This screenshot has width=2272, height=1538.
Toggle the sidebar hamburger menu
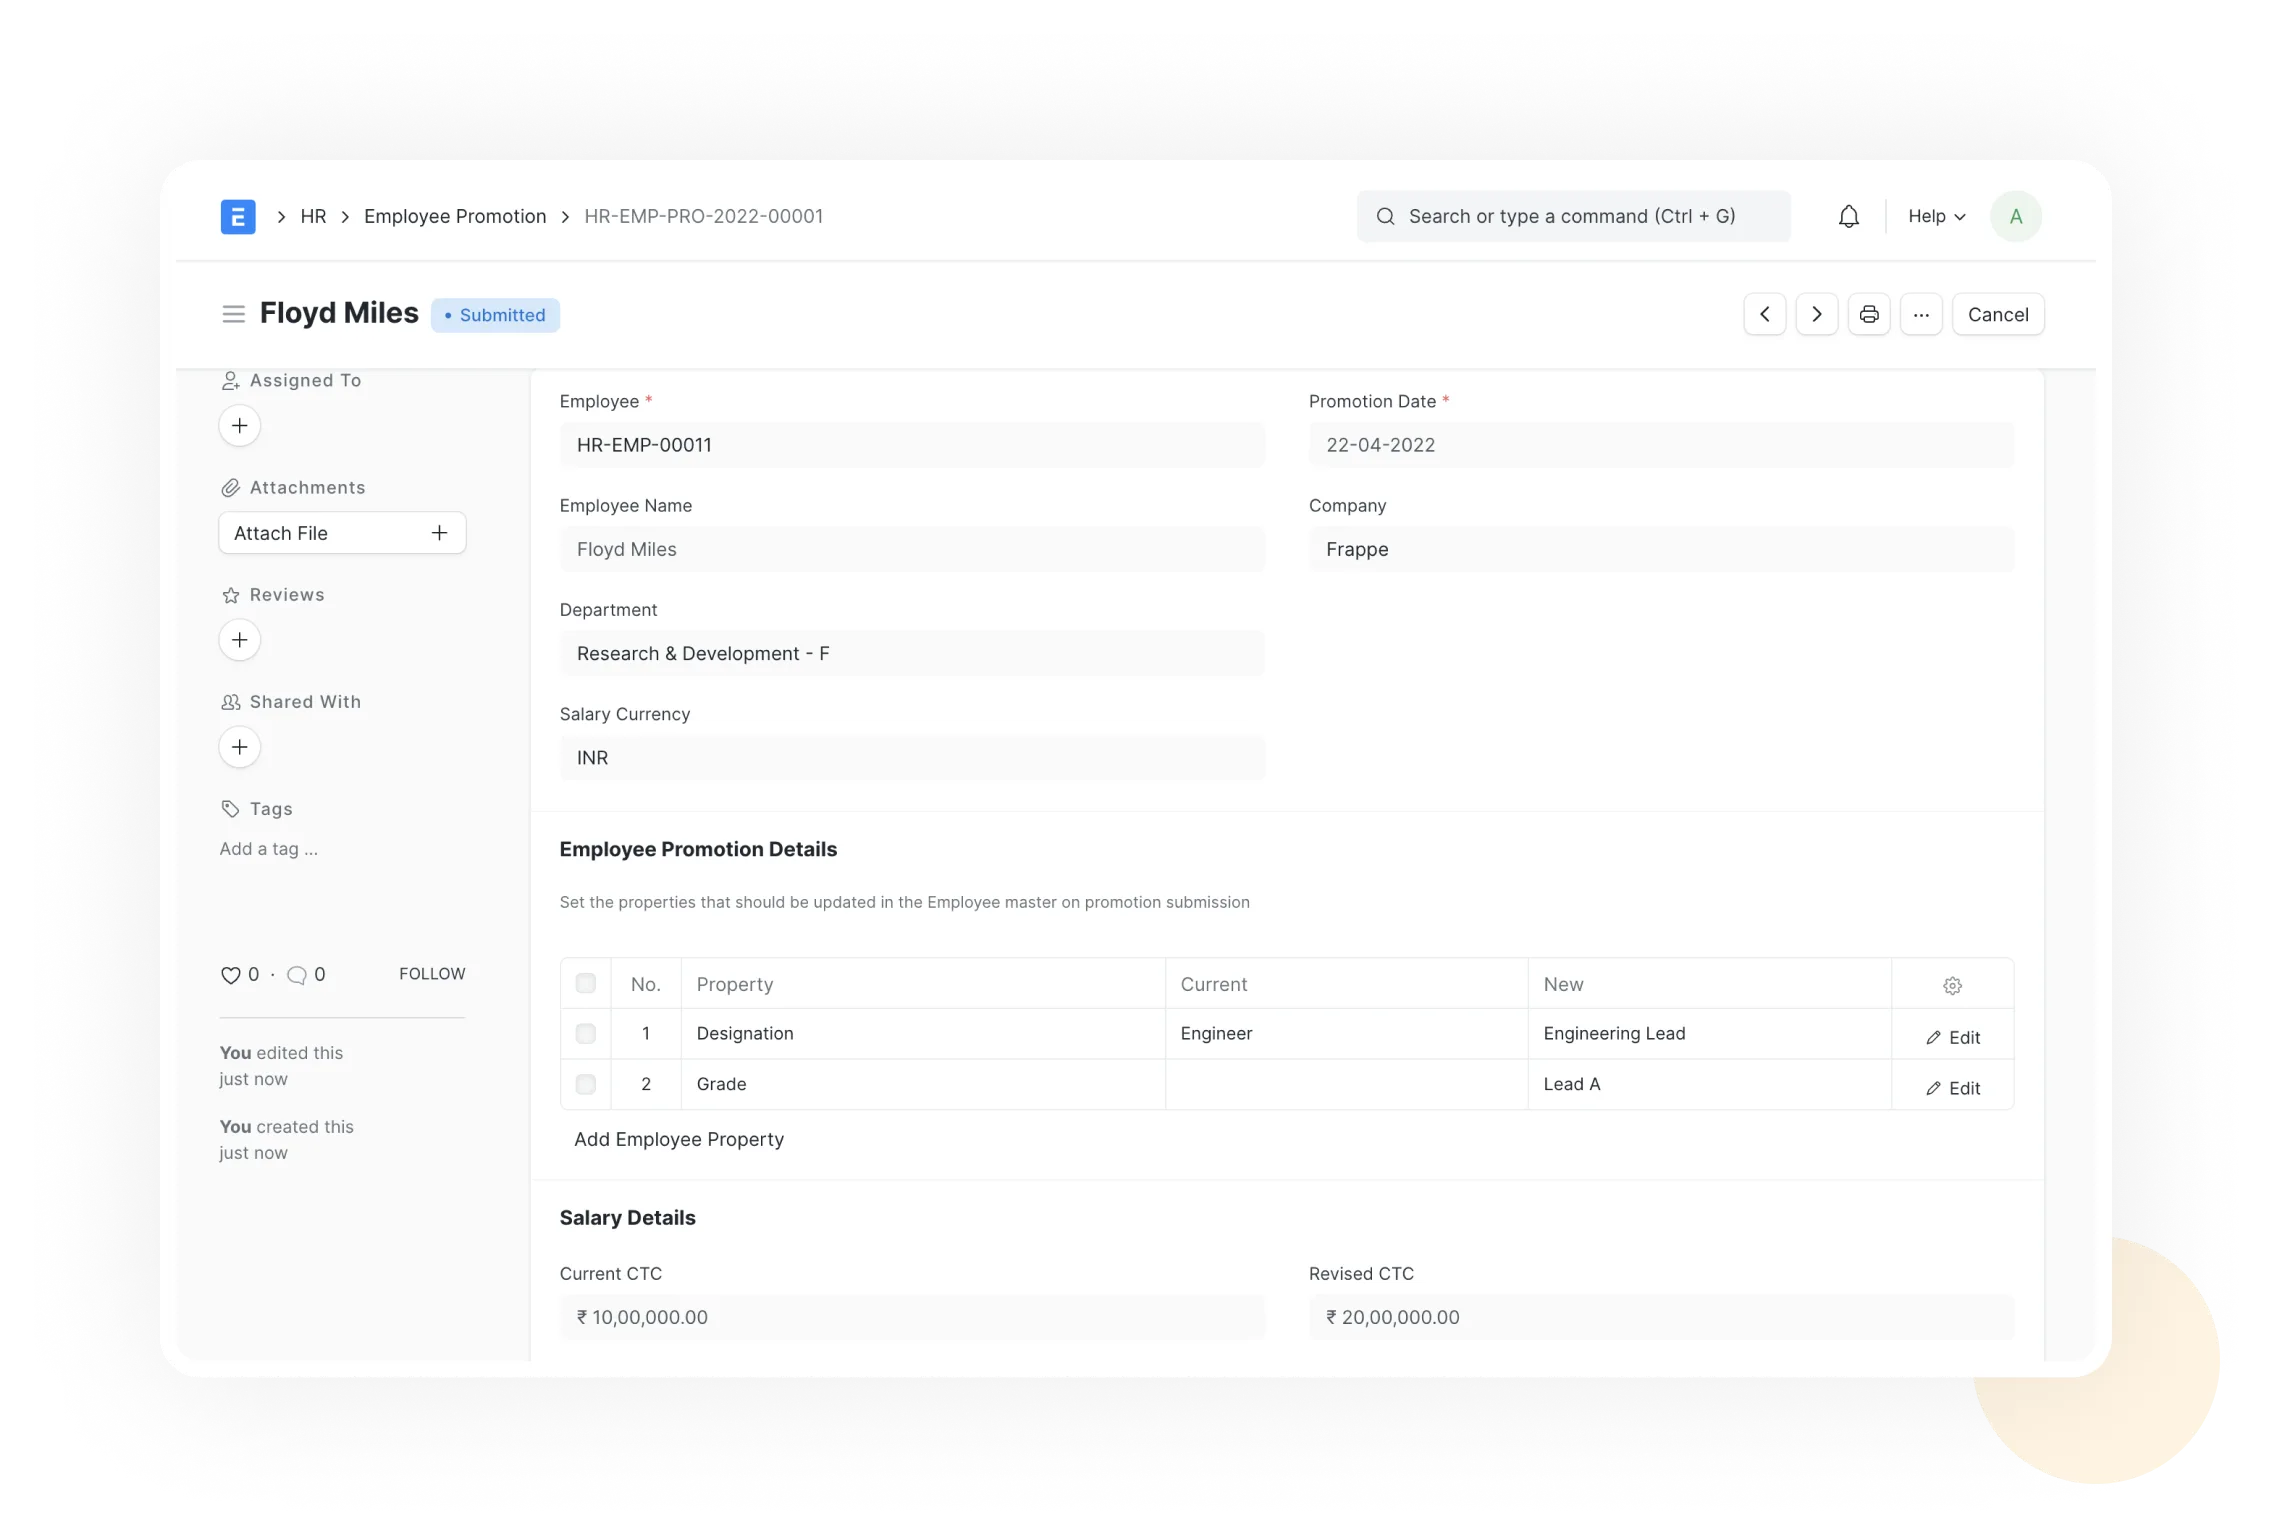coord(233,314)
